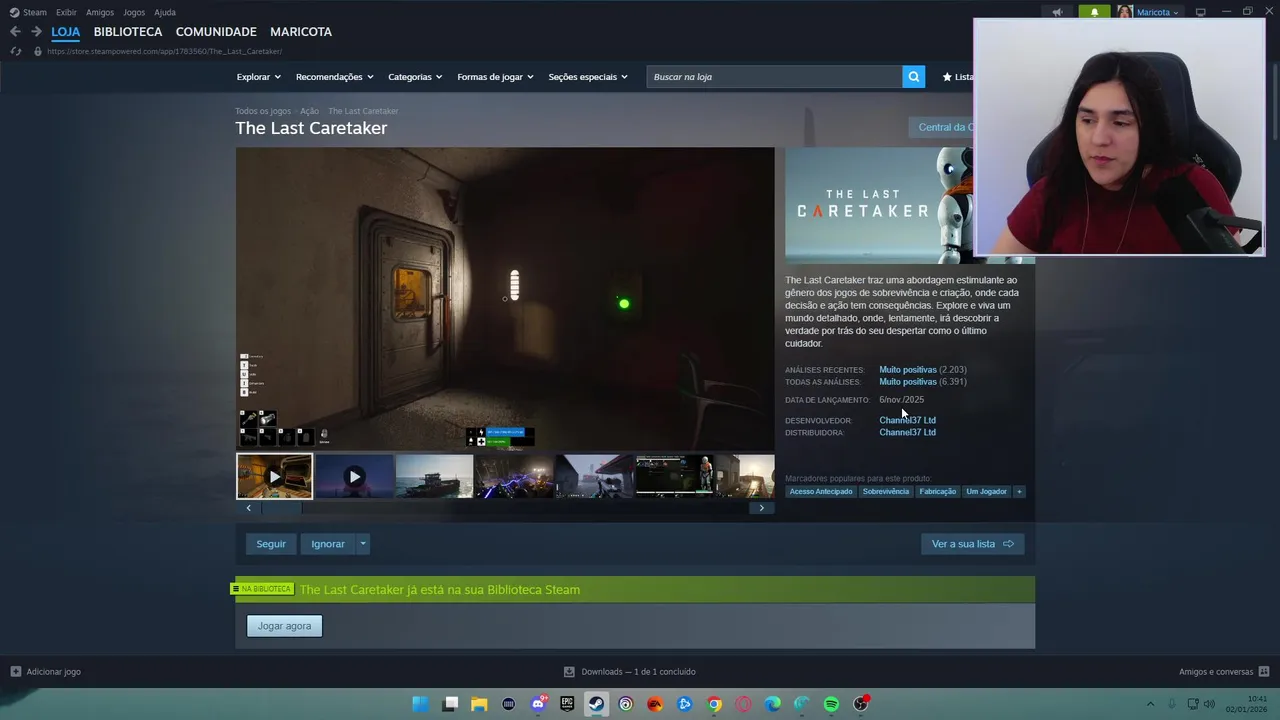The image size is (1280, 720).
Task: Select the Sobrevivência tag
Action: [x=886, y=491]
